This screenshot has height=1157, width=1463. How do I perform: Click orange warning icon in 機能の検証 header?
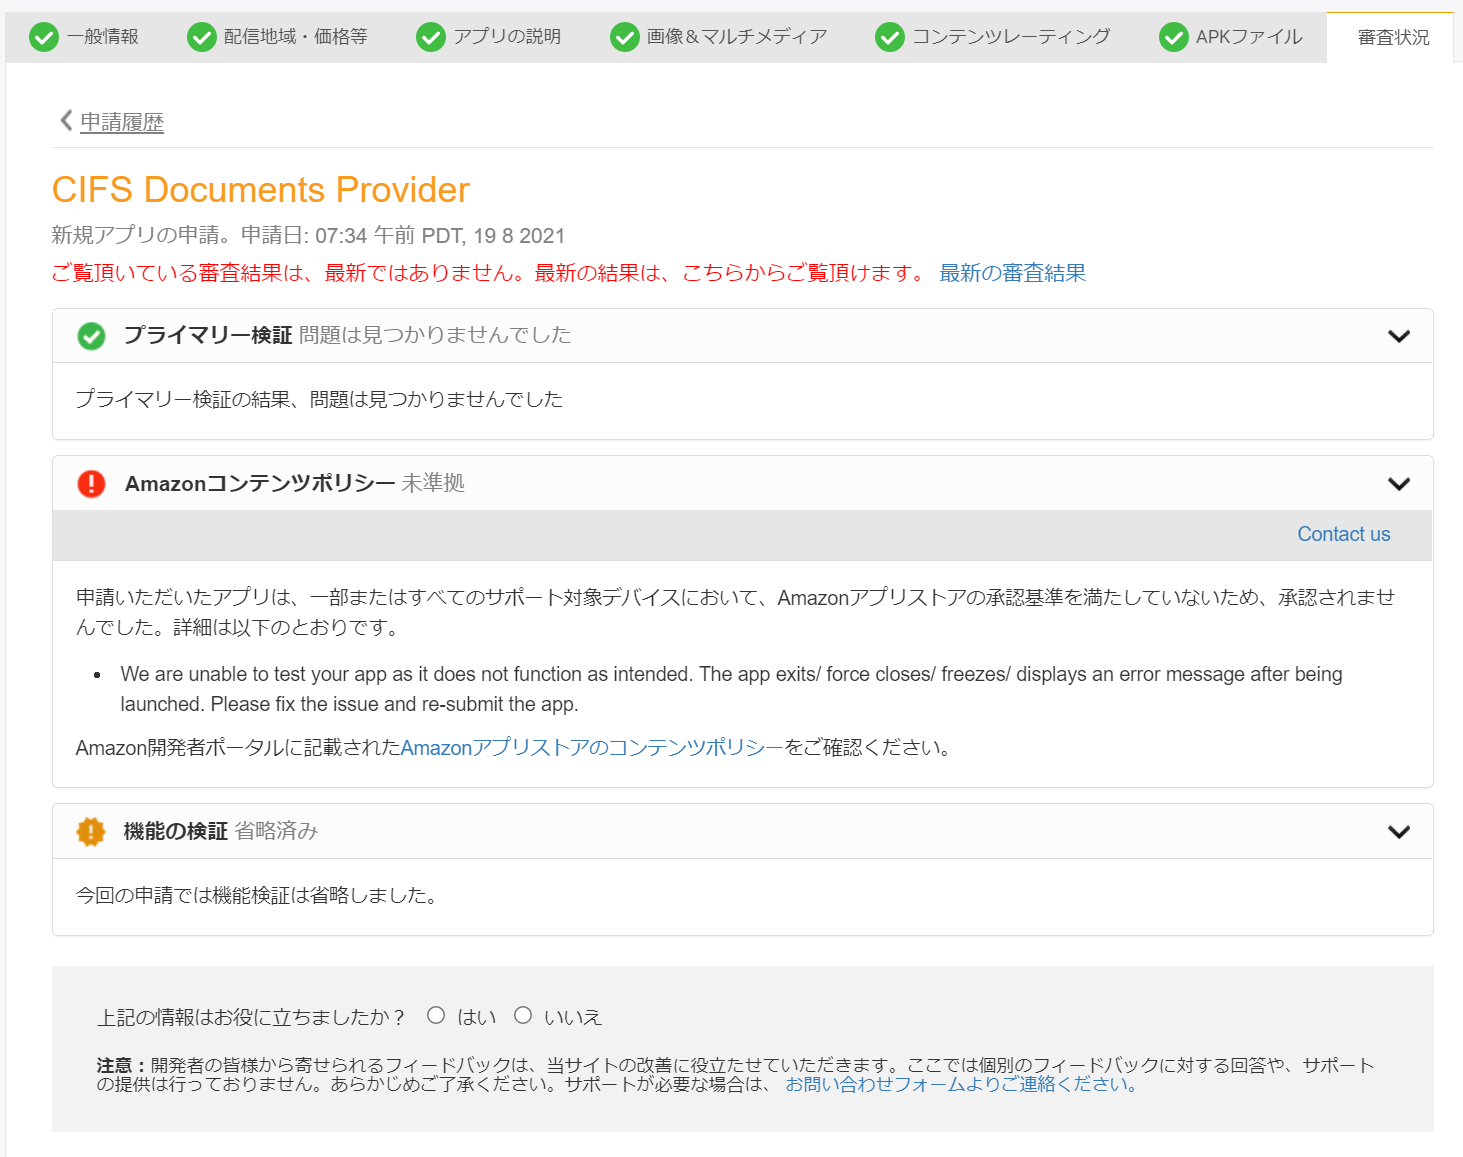point(91,832)
